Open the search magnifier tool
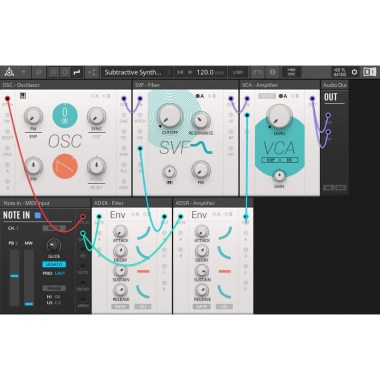Image resolution: width=380 pixels, height=380 pixels. point(39,72)
